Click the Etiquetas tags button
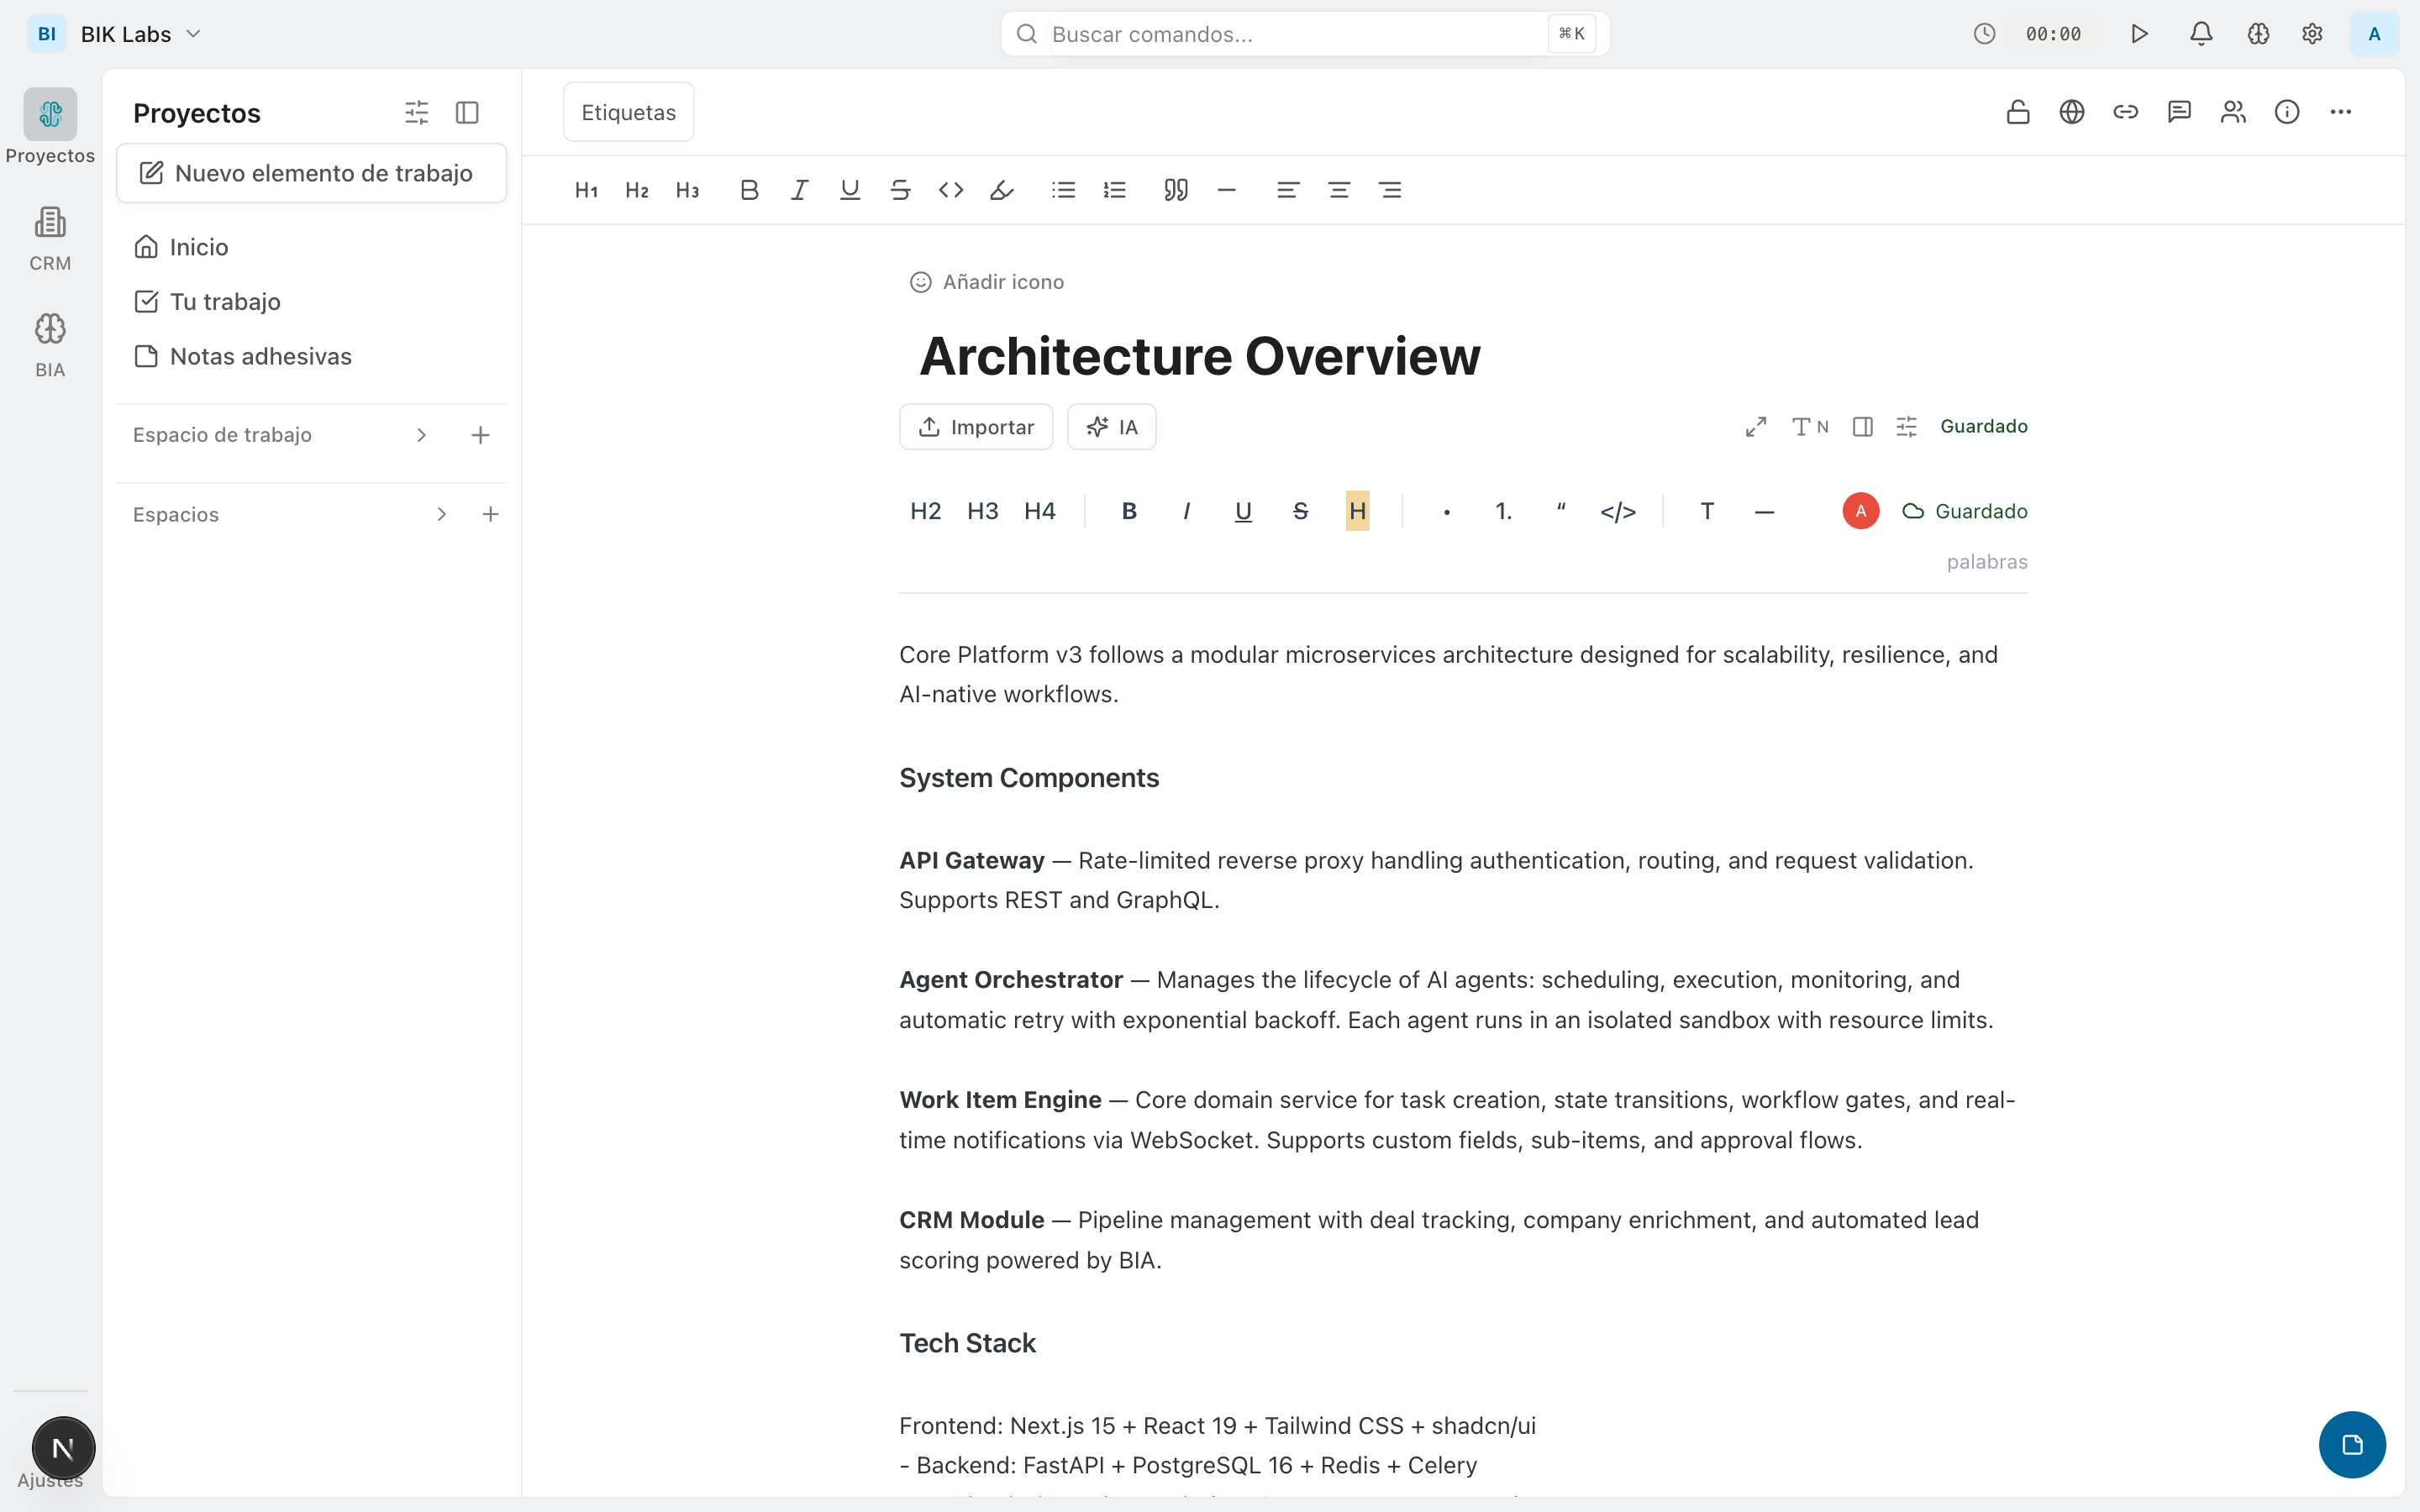The image size is (2420, 1512). 629,112
